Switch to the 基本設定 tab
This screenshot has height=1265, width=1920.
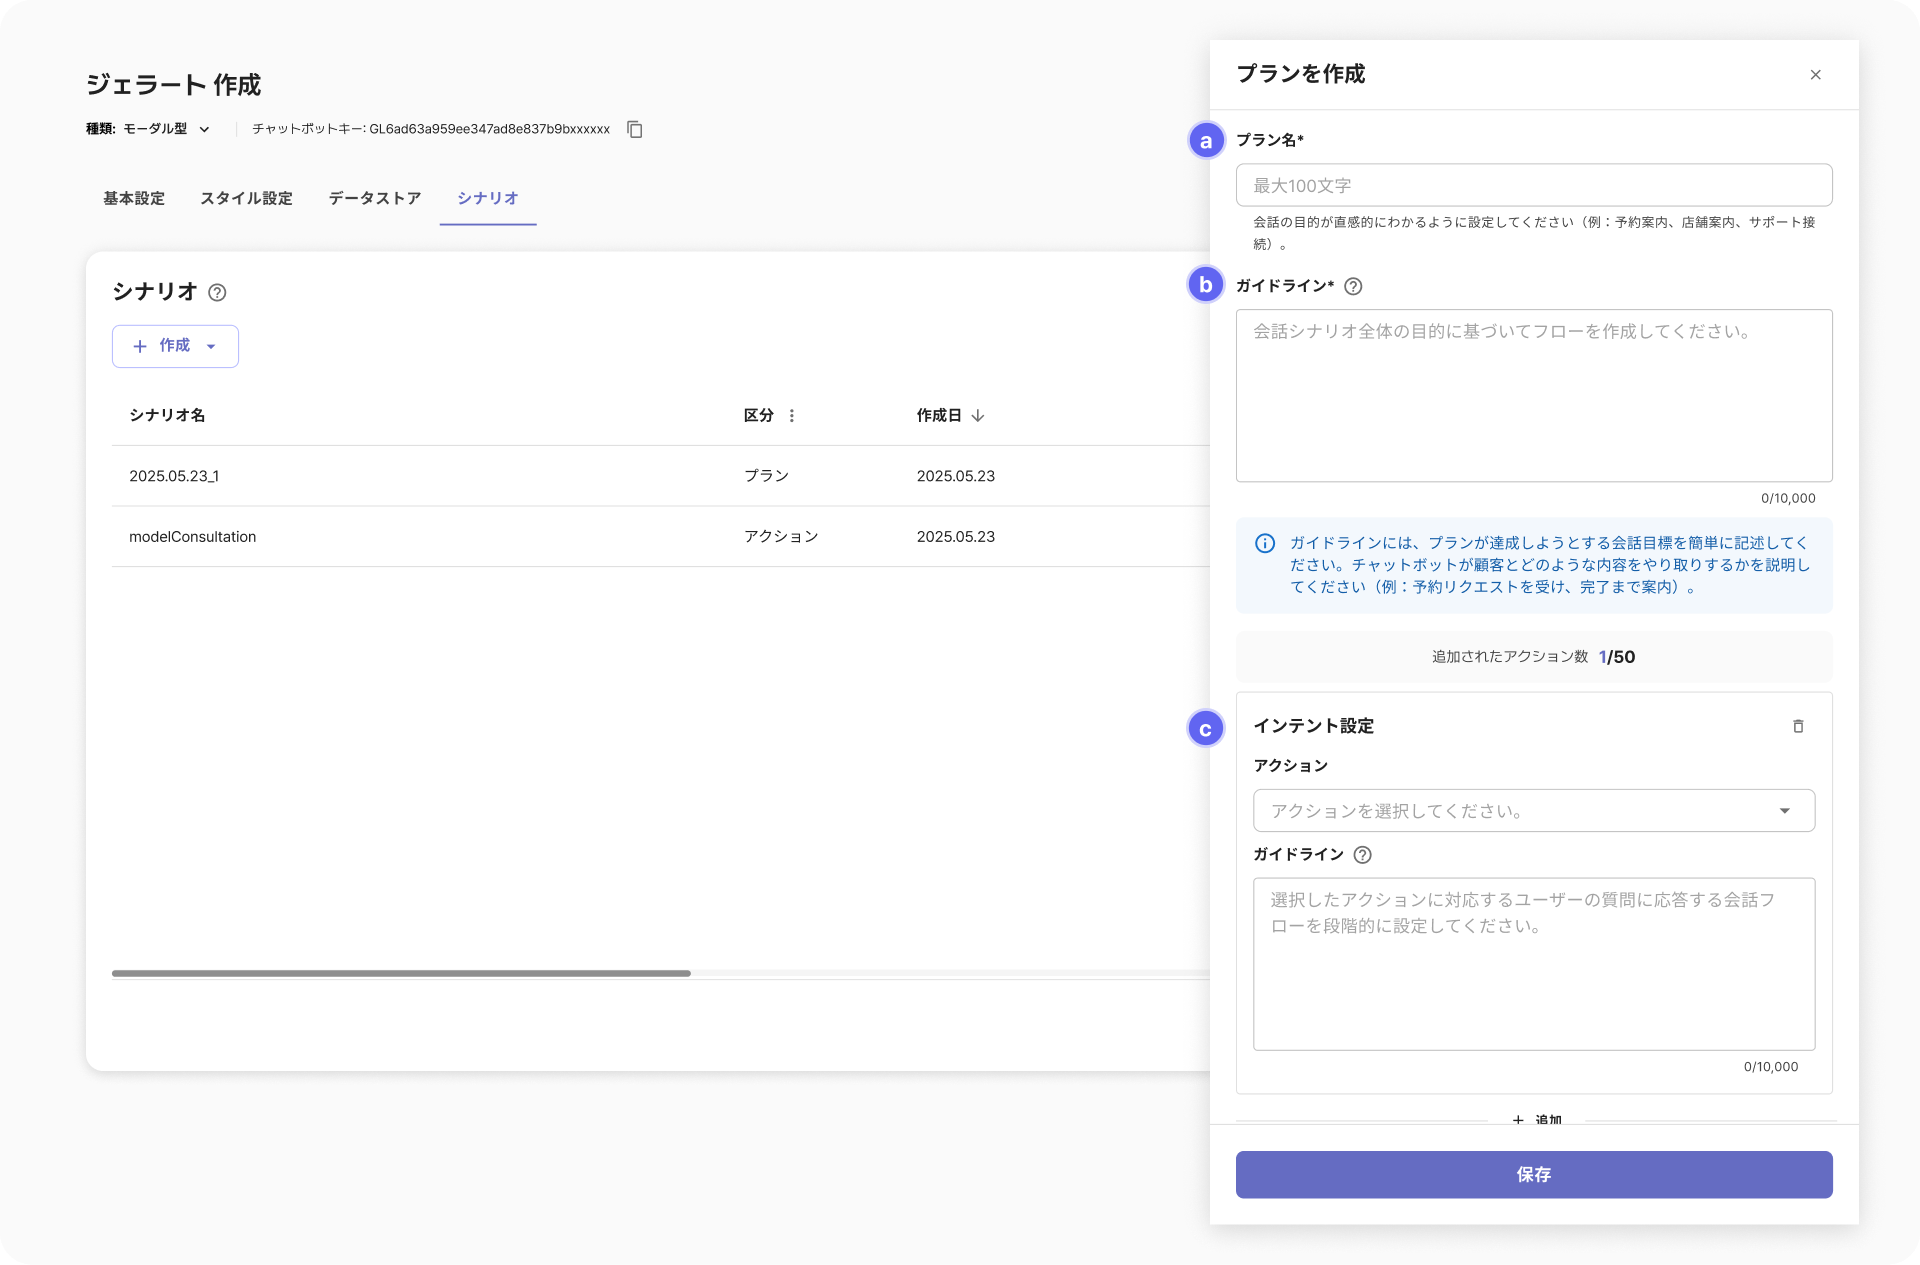pos(134,198)
